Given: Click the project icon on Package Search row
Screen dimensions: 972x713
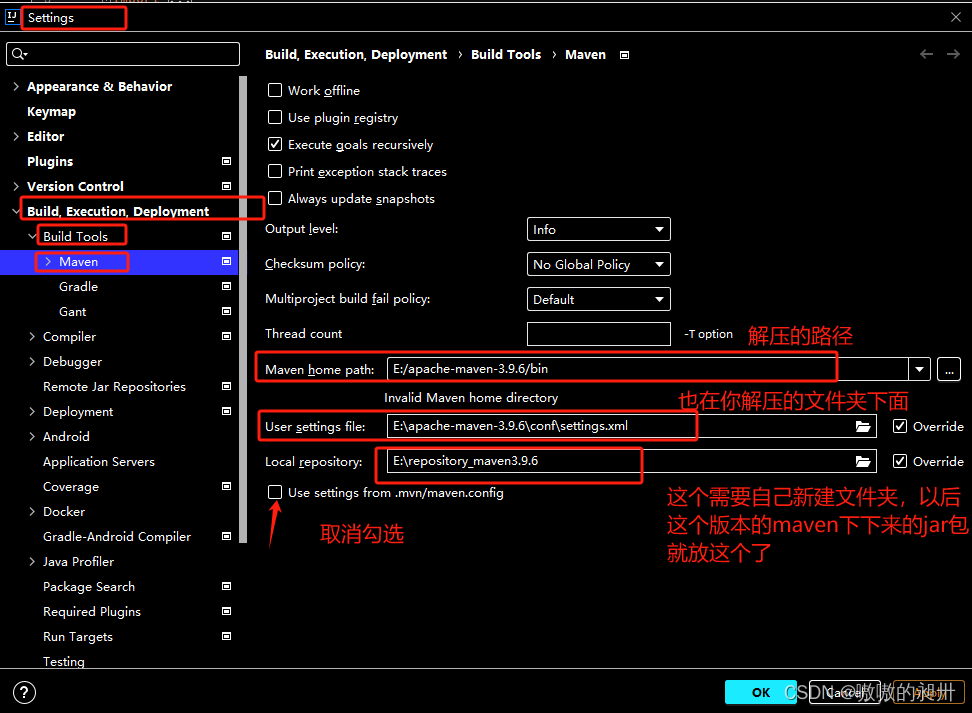Looking at the screenshot, I should [226, 586].
